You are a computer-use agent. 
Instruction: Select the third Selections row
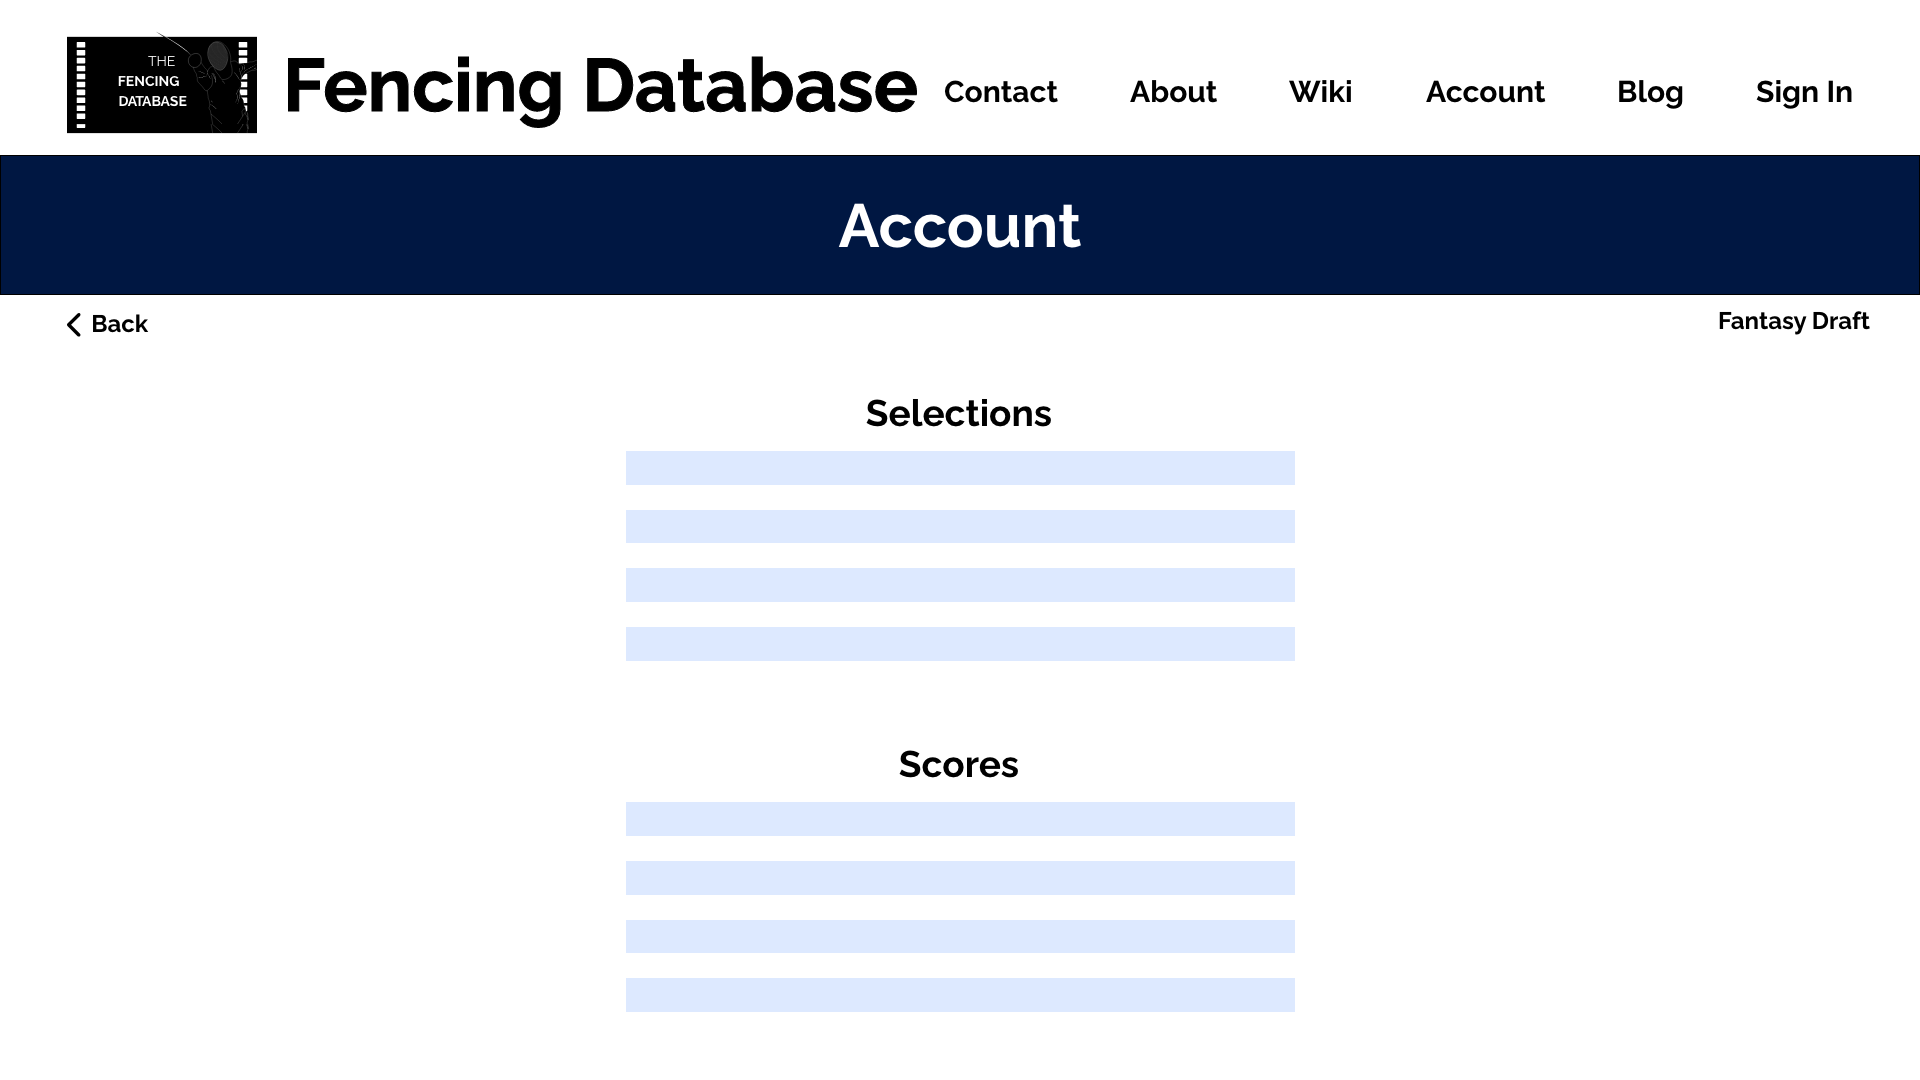click(960, 585)
